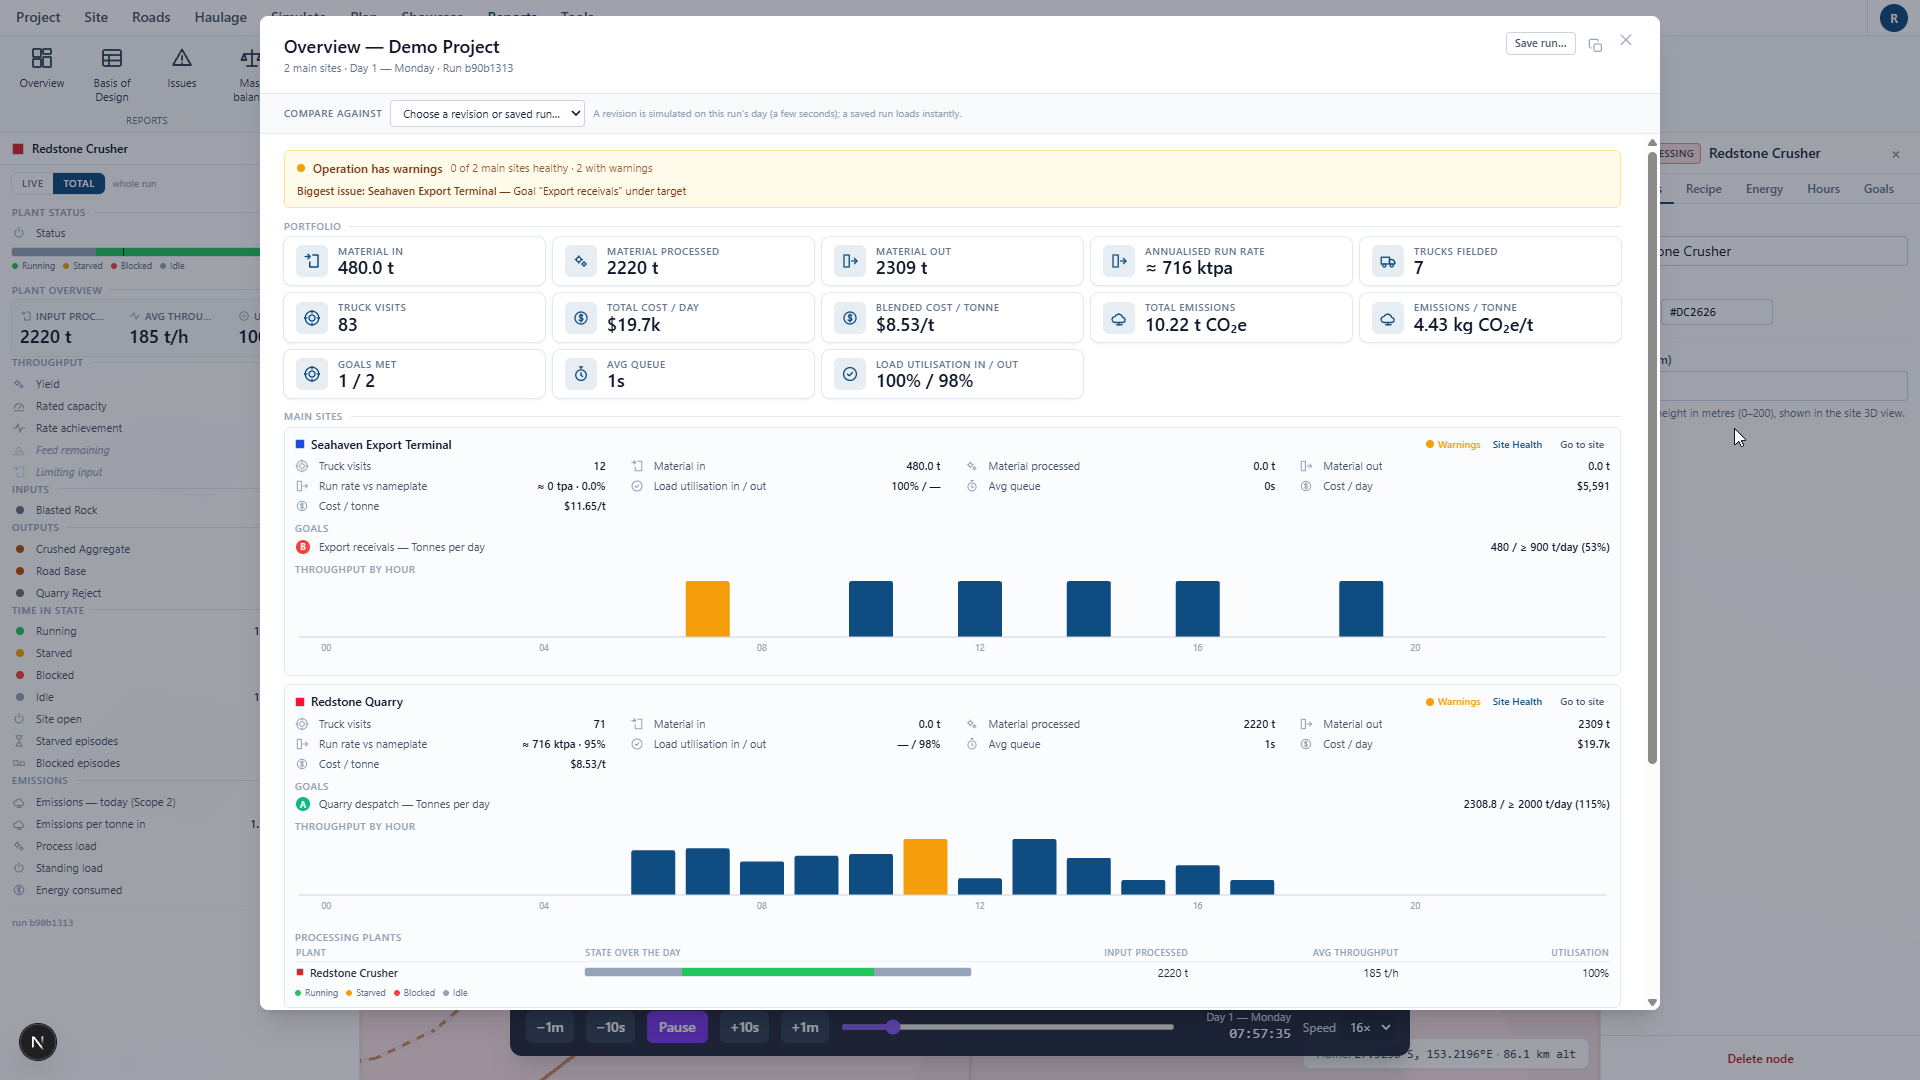Click Warnings badge for Seahaven Export Terminal
Screen dimensions: 1920x1080
pos(1453,445)
